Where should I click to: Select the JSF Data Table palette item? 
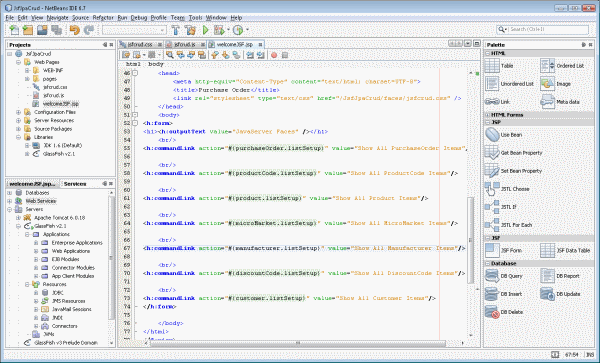click(565, 251)
